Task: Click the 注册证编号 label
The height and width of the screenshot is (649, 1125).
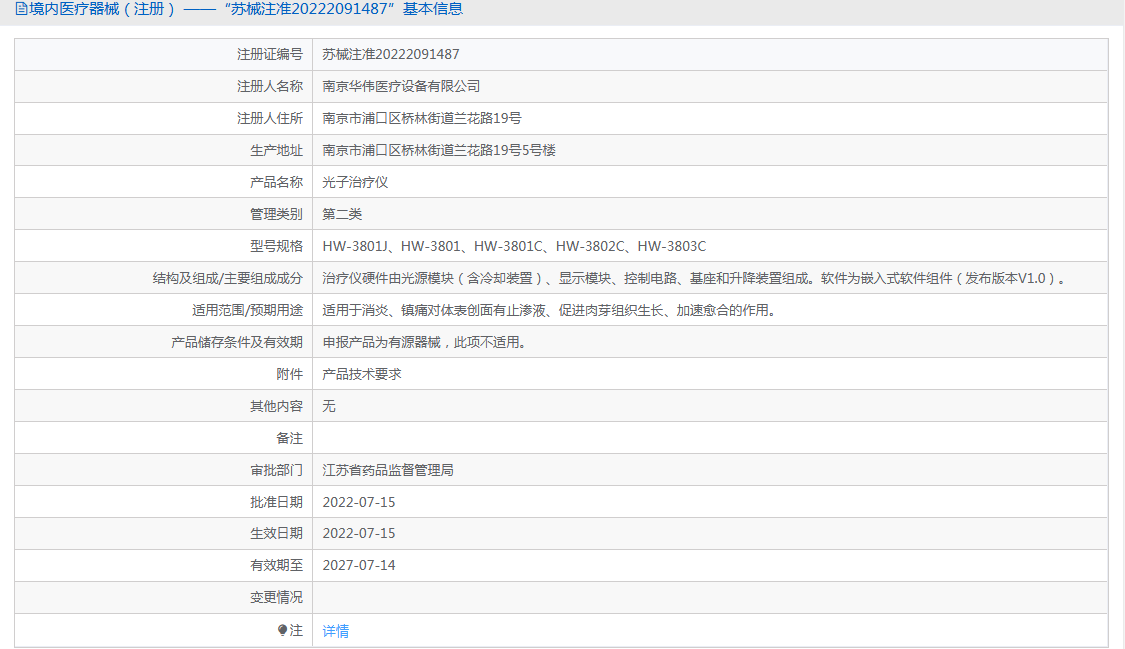Action: point(270,55)
